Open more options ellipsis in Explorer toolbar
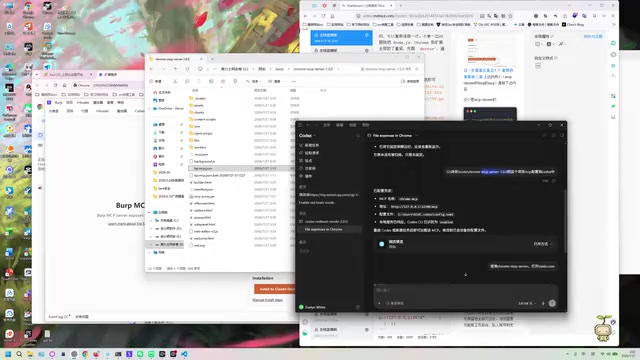This screenshot has height=360, width=640. 293,81
